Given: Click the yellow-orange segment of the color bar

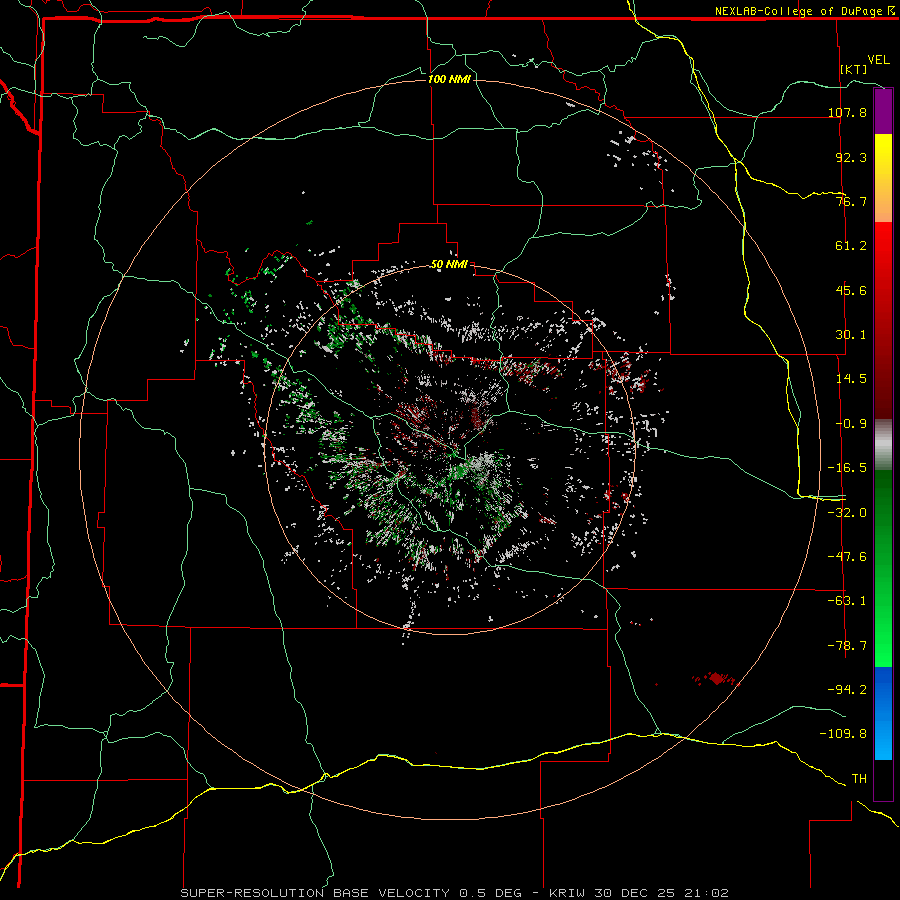Looking at the screenshot, I should [x=883, y=178].
